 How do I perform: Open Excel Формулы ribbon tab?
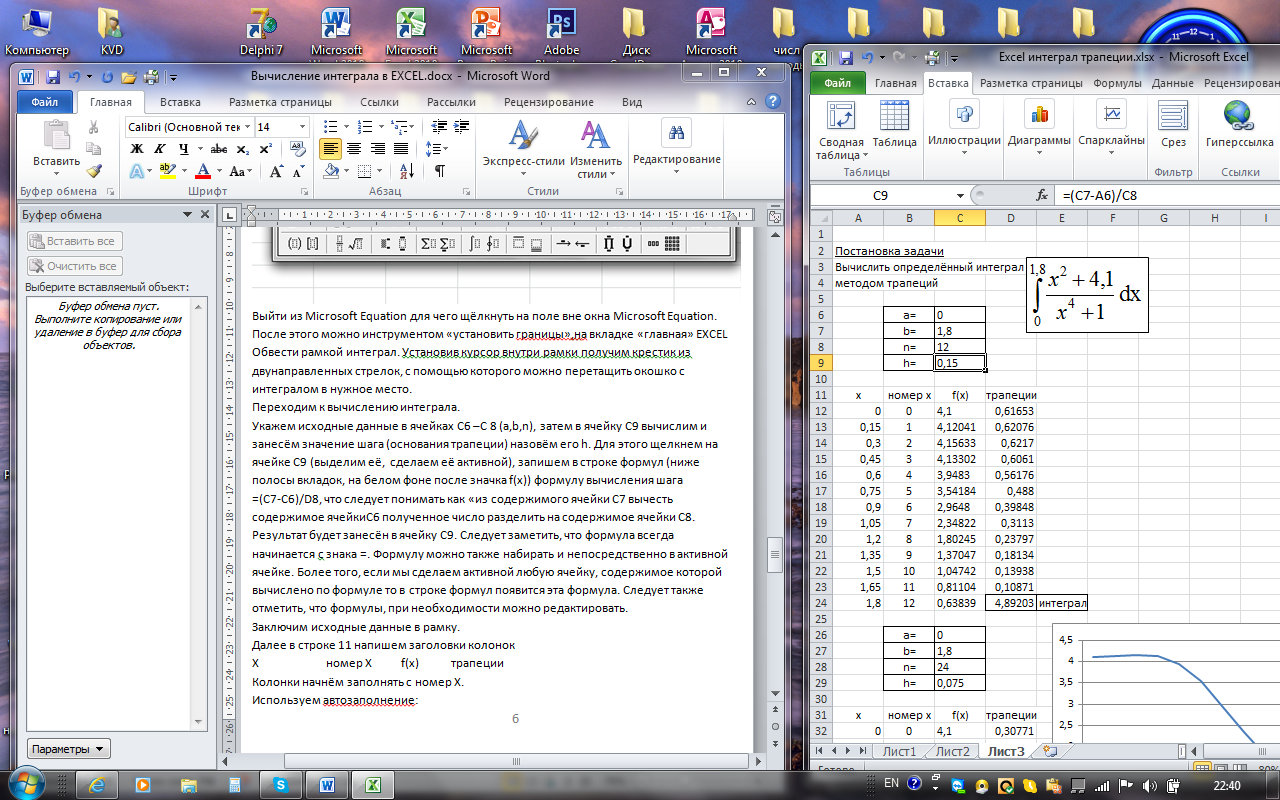click(1118, 84)
